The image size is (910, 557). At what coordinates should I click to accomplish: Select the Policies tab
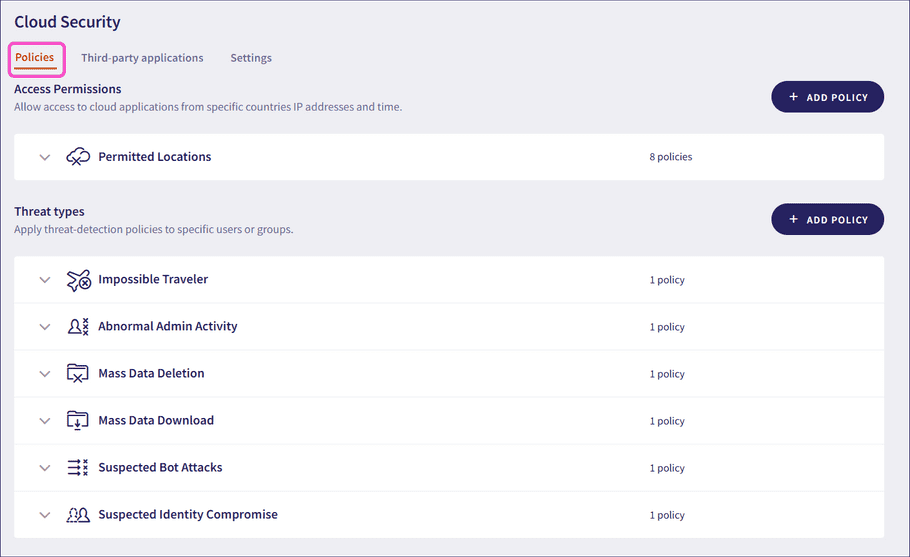pos(35,57)
